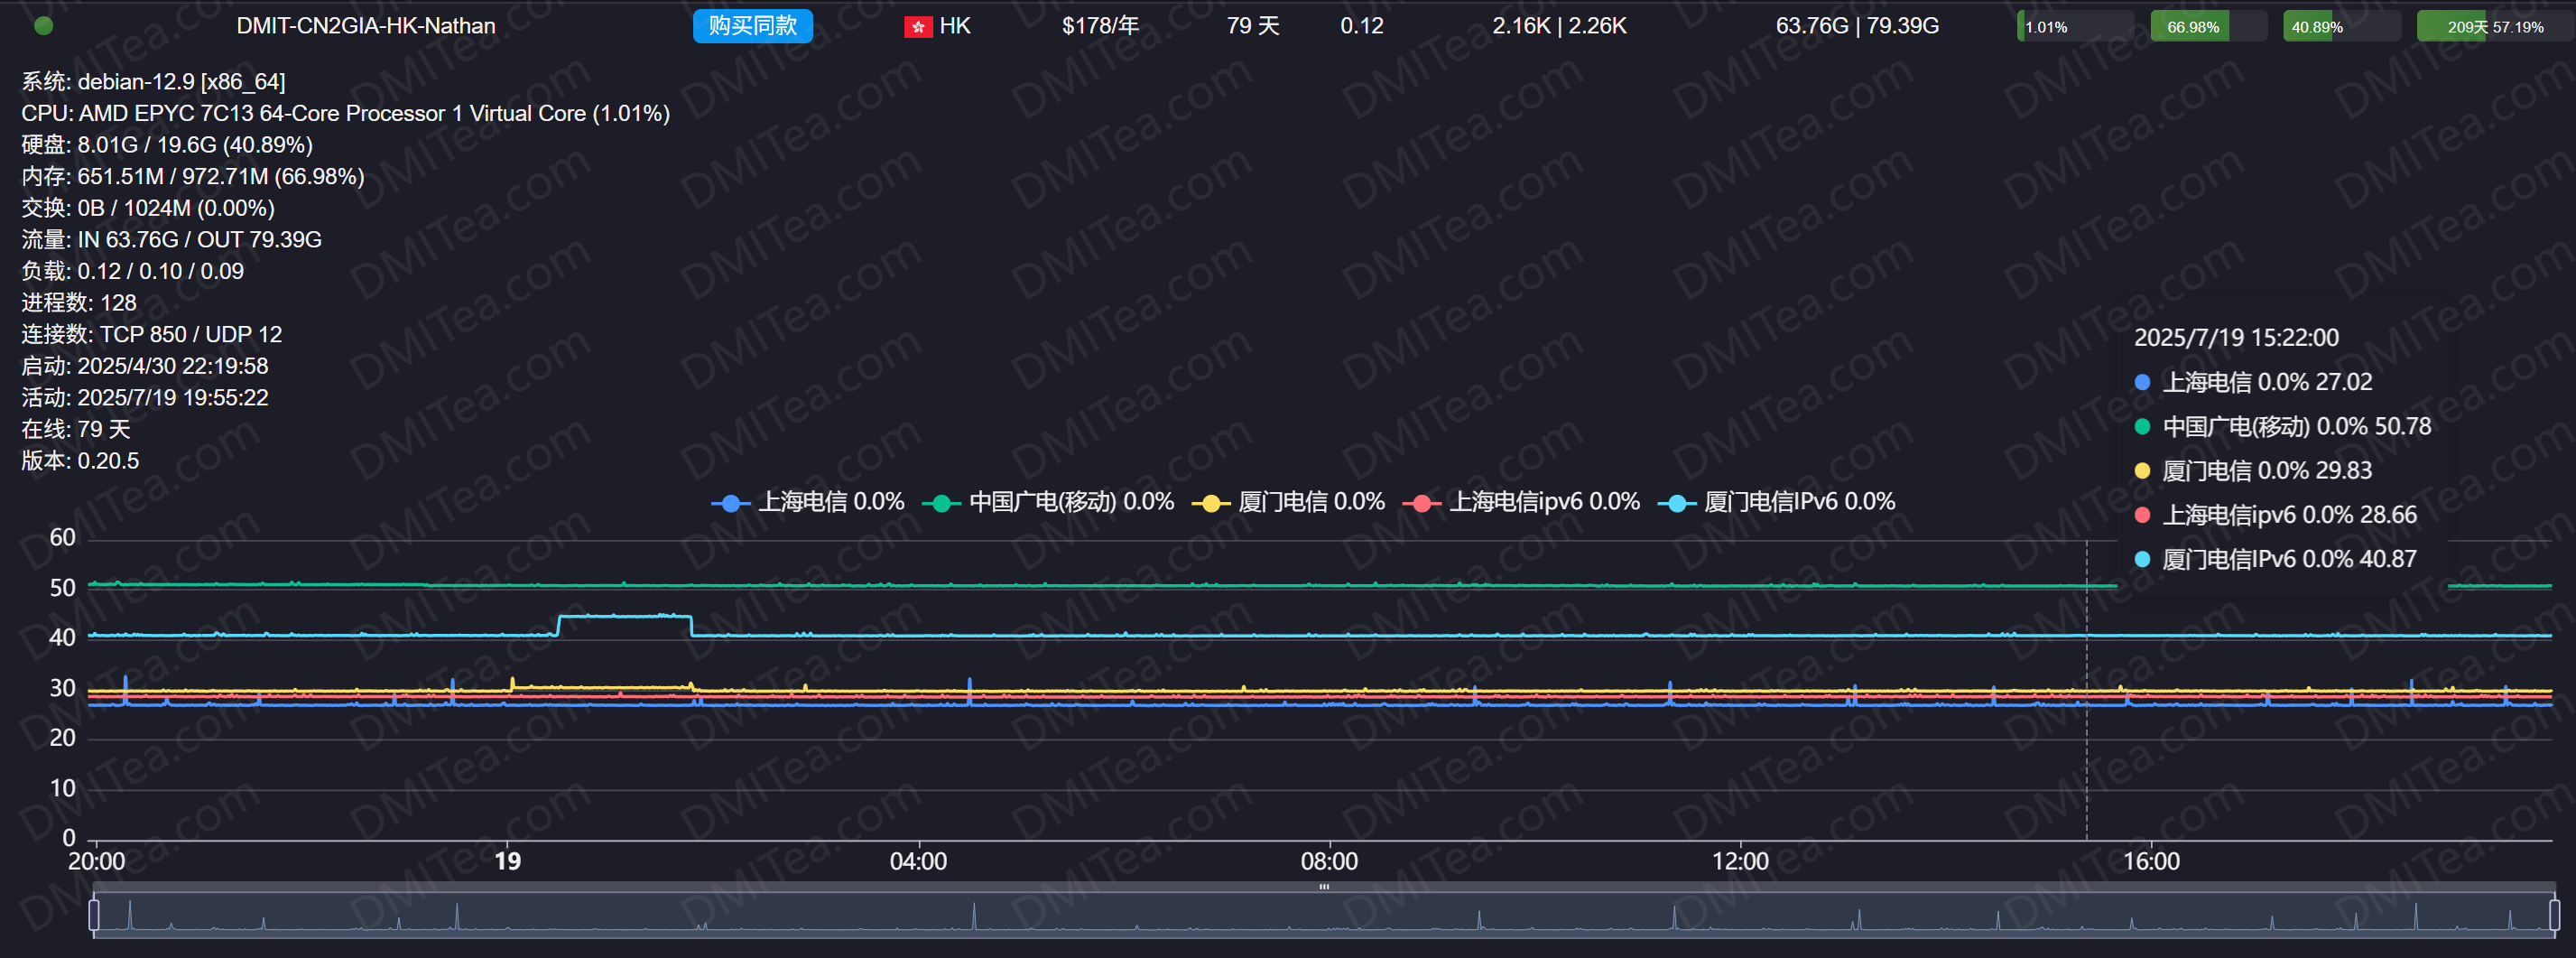
Task: Click tooltip row 上海电信ipv6 0.0% 28.66
Action: pyautogui.click(x=2275, y=516)
